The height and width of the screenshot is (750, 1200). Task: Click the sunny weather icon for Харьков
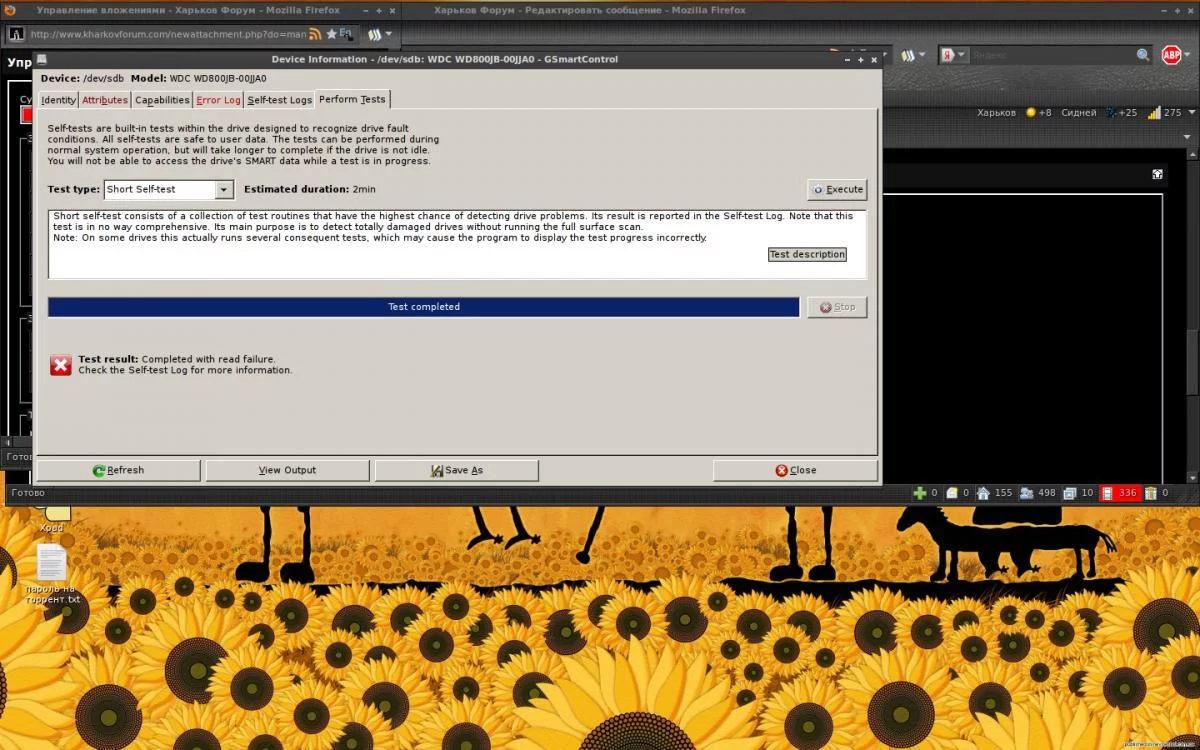pyautogui.click(x=1031, y=112)
